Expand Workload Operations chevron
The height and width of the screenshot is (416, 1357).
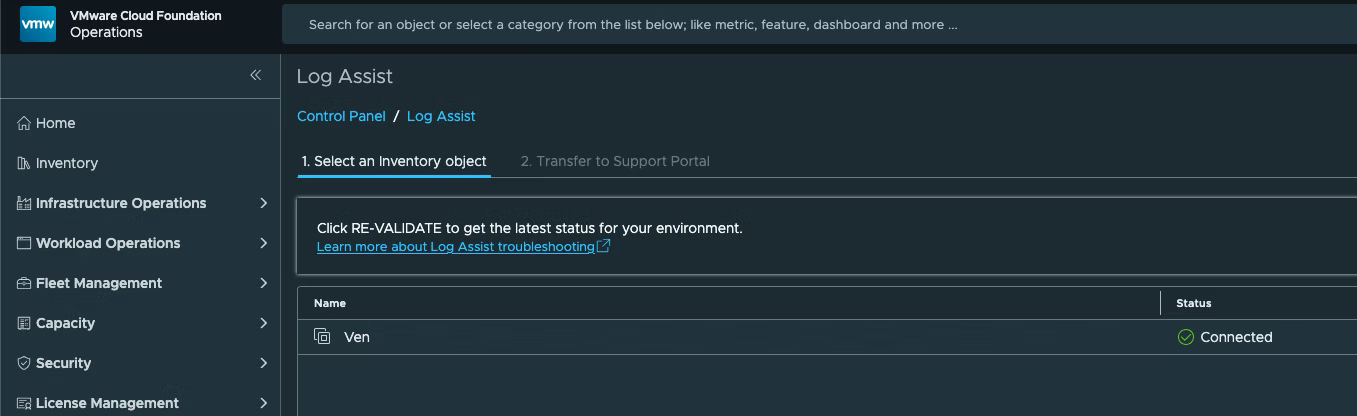[264, 243]
